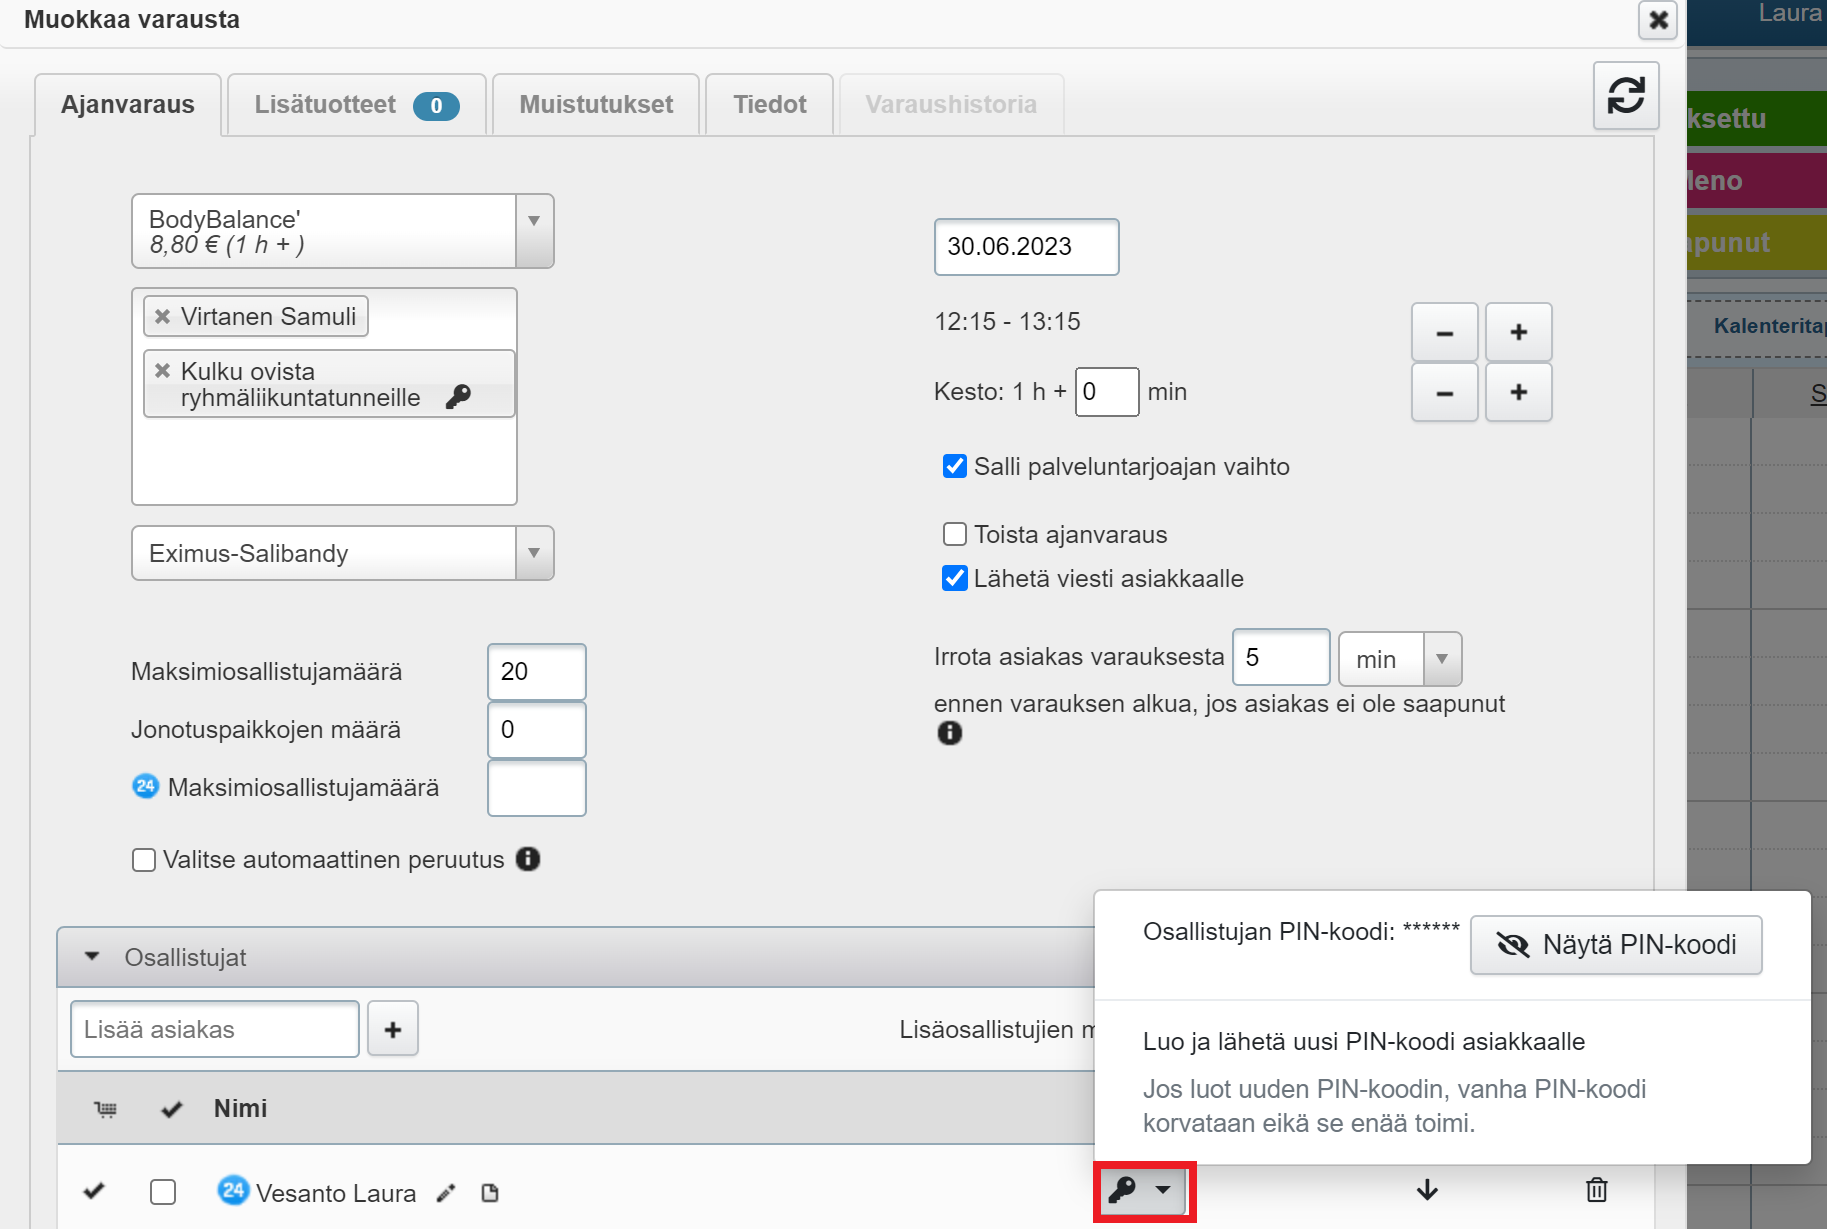The image size is (1827, 1229).
Task: Open note icon next to Vesanto Laura
Action: pyautogui.click(x=490, y=1193)
